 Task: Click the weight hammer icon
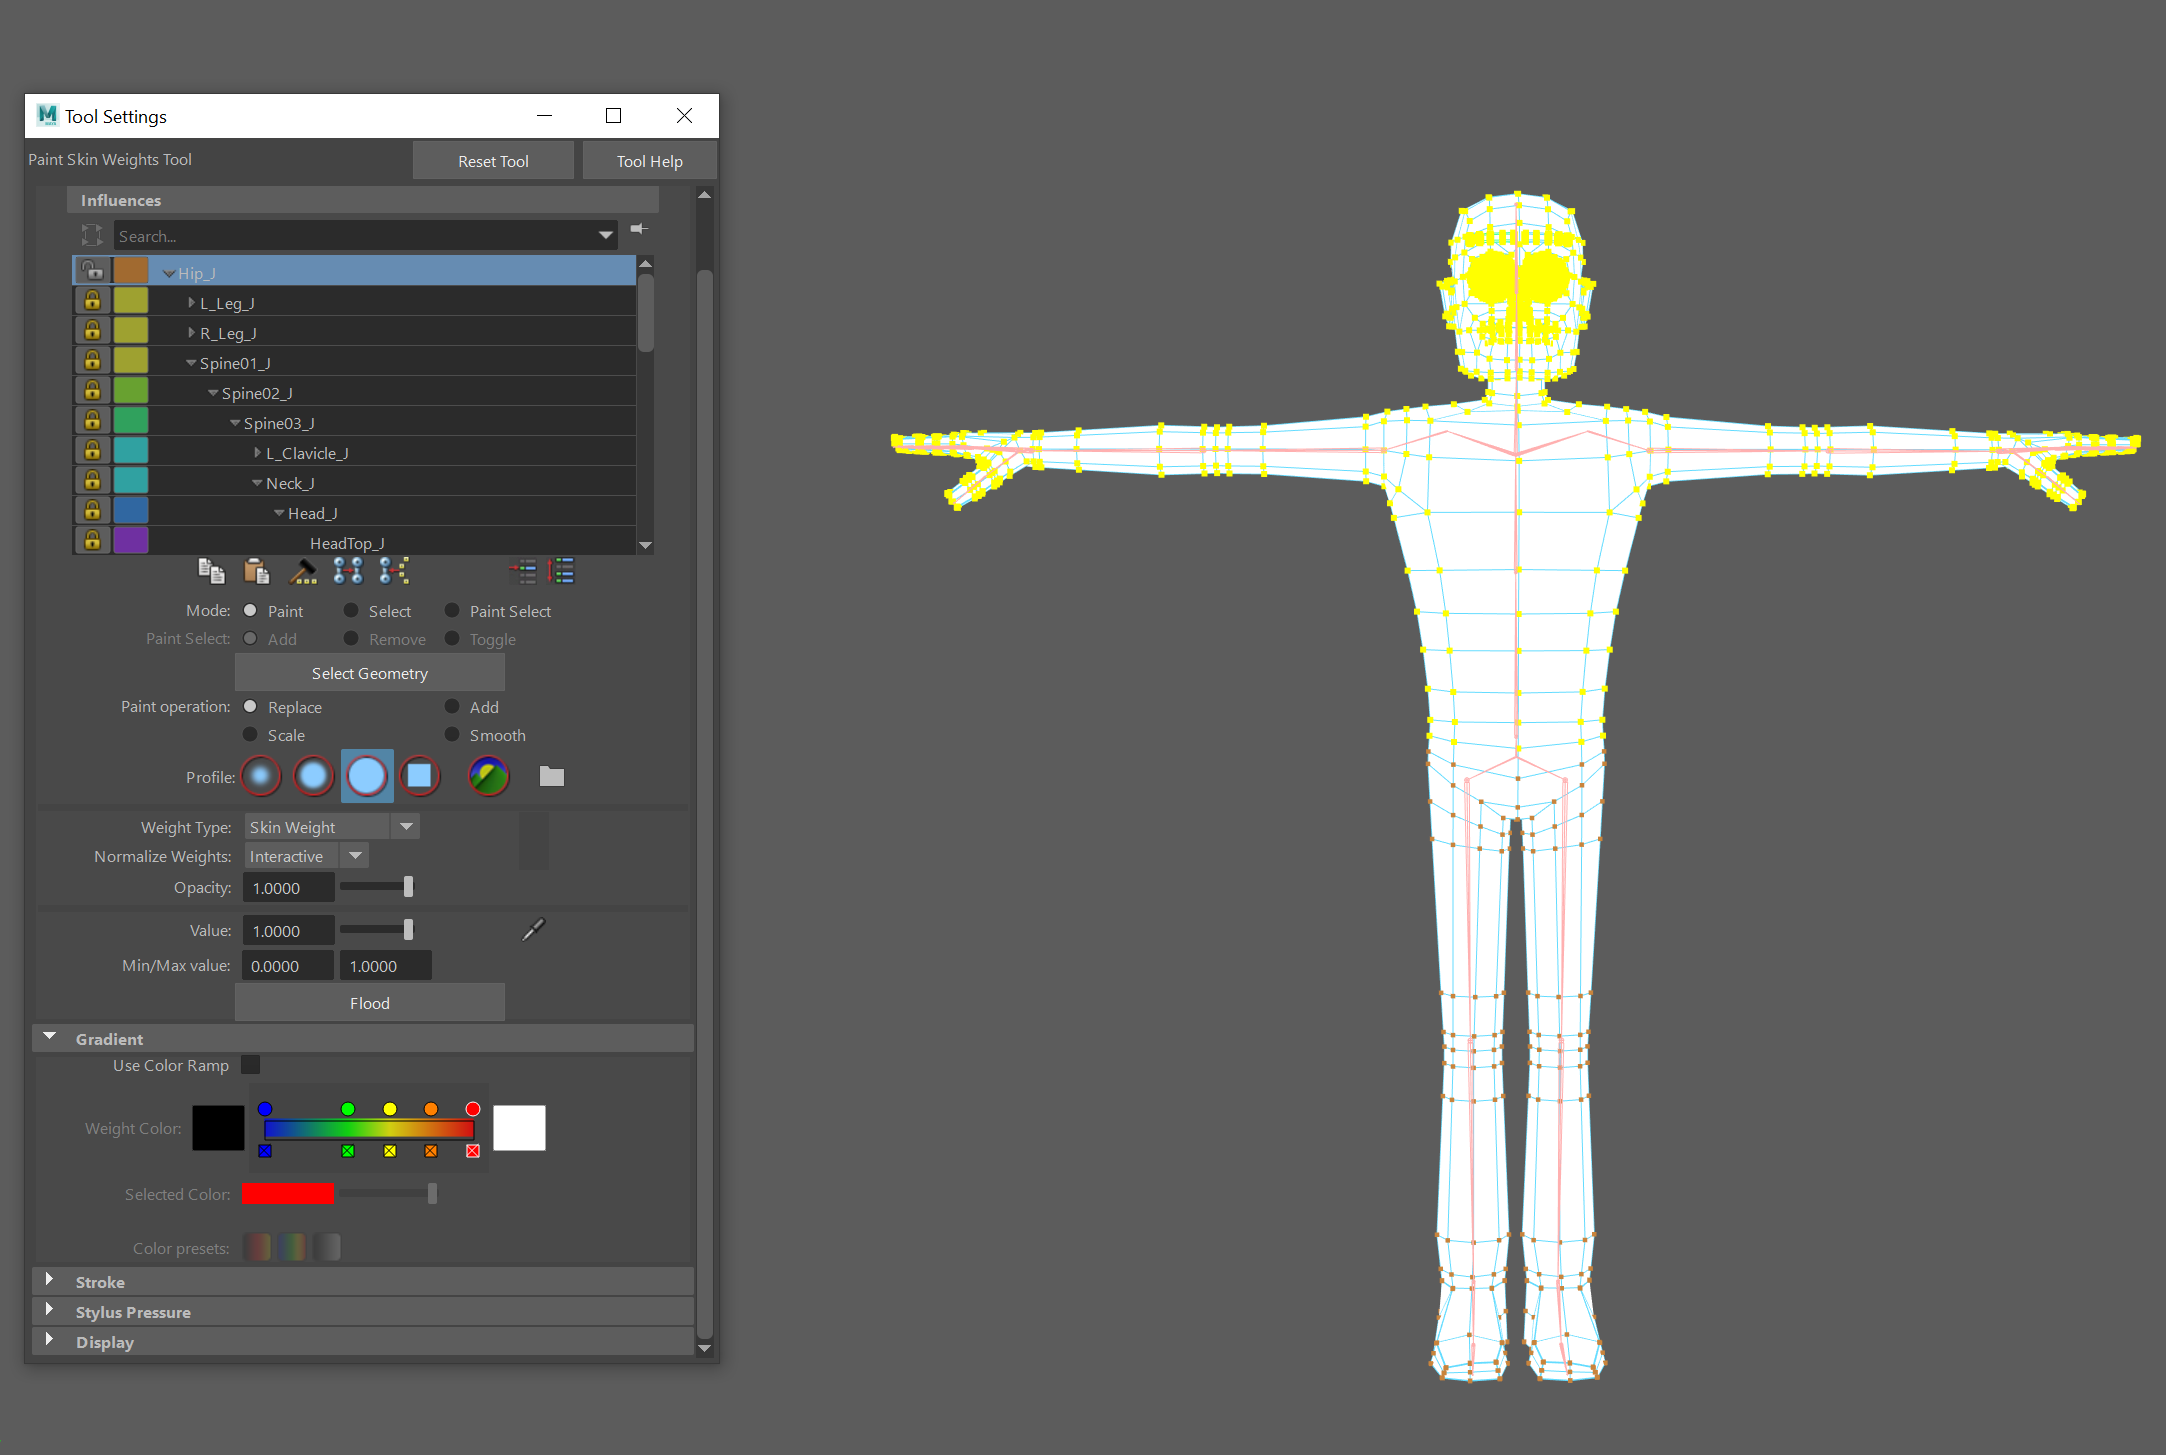tap(302, 571)
